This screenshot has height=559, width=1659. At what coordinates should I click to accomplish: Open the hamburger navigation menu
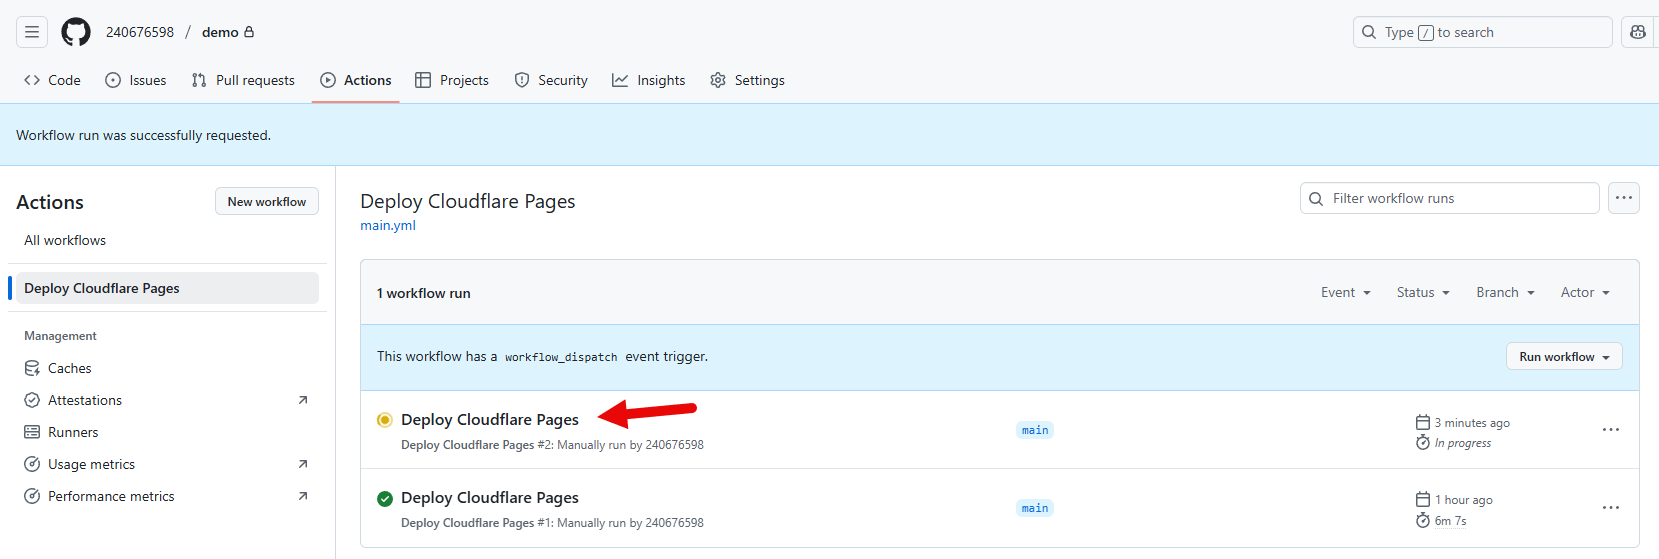tap(32, 32)
